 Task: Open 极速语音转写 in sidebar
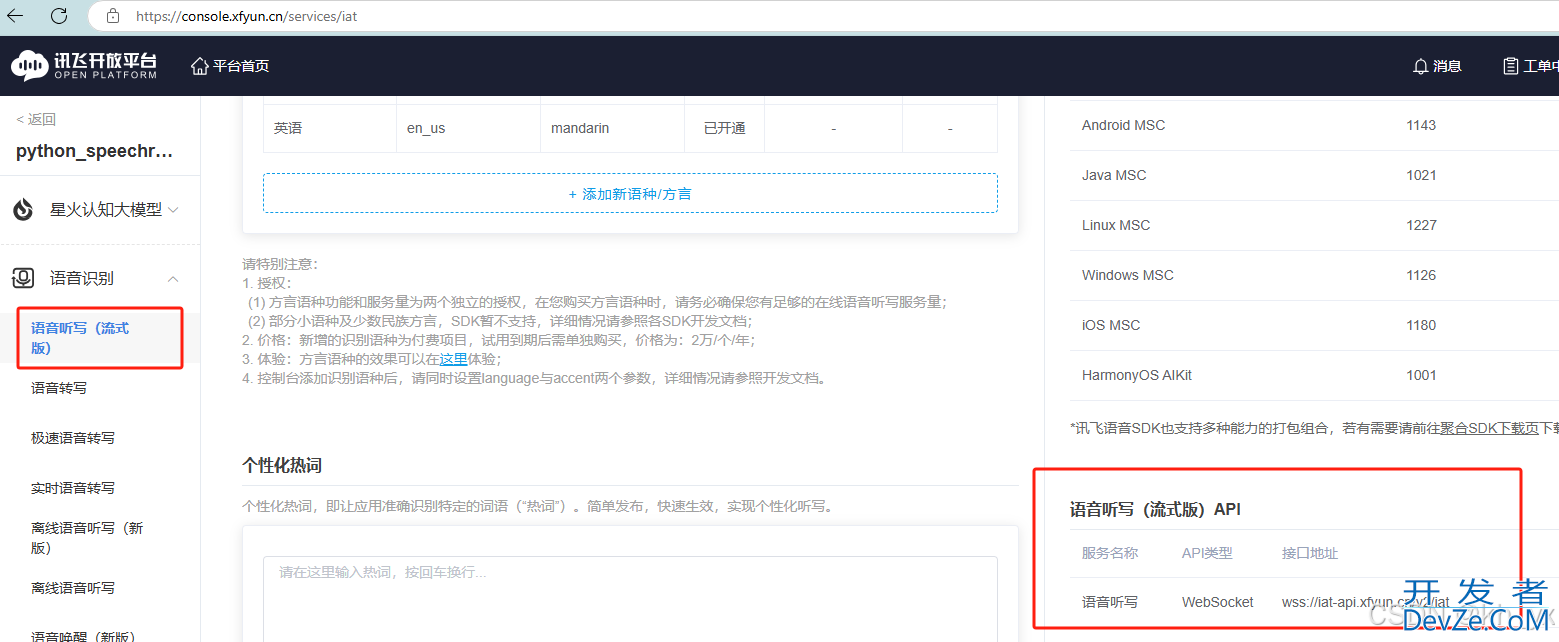[73, 438]
